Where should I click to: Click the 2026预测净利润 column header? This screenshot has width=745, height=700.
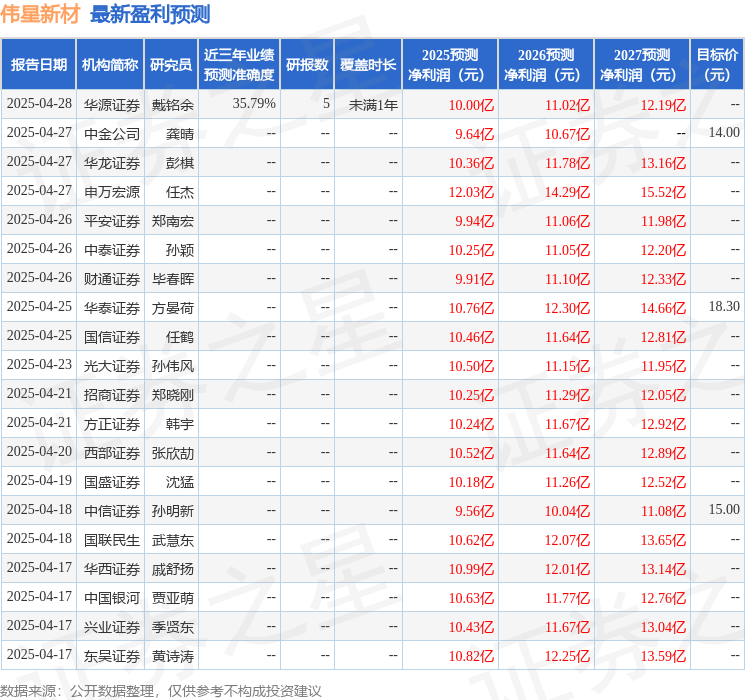tap(546, 65)
